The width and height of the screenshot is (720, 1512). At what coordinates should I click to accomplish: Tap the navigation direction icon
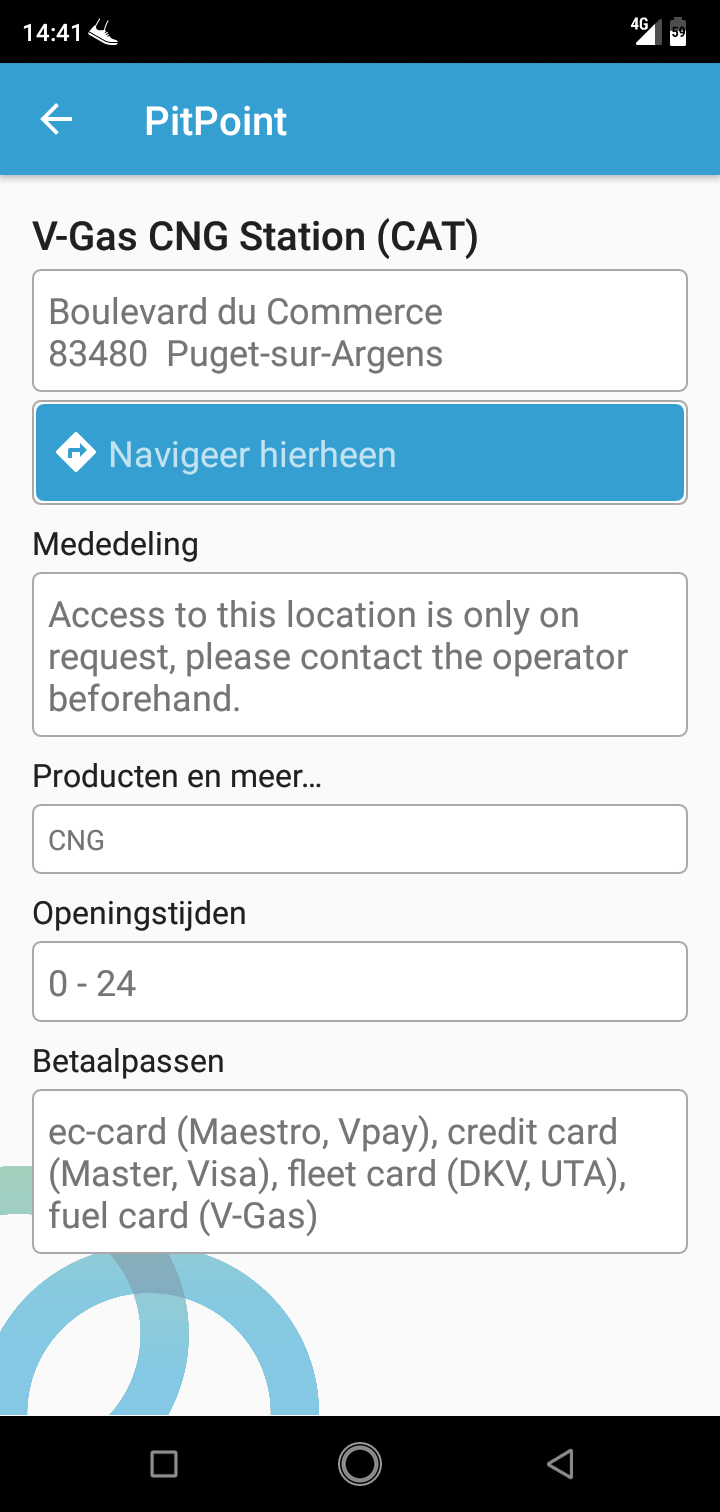(76, 453)
